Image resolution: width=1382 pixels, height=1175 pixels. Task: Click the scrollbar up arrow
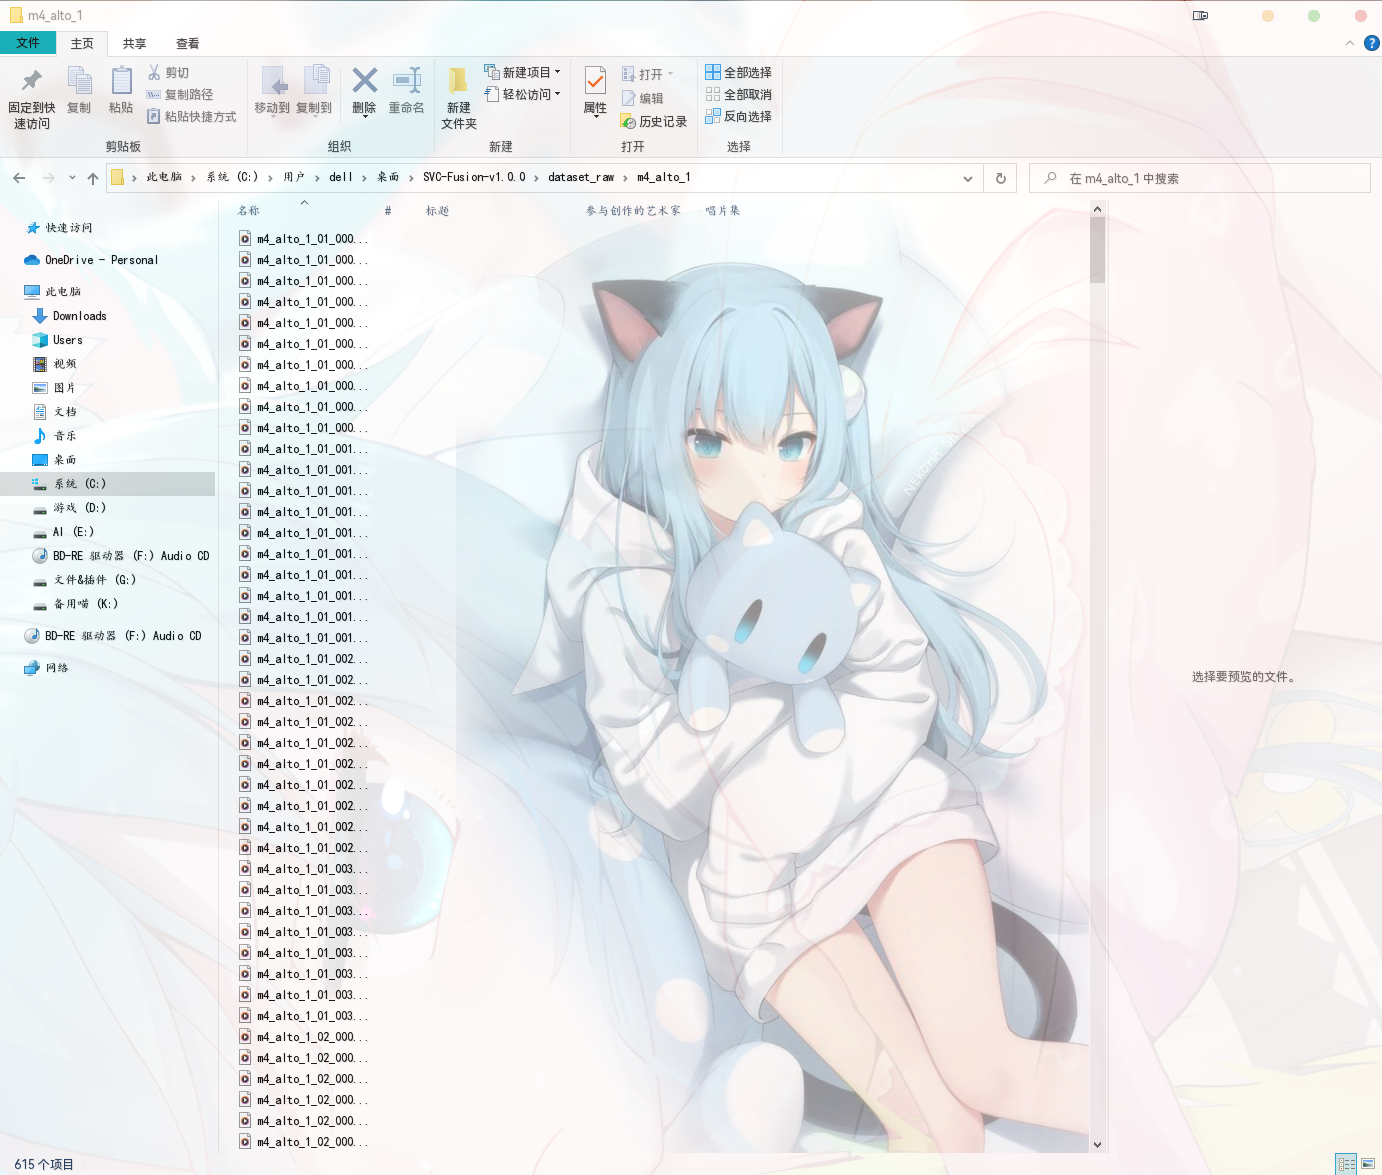(1097, 209)
